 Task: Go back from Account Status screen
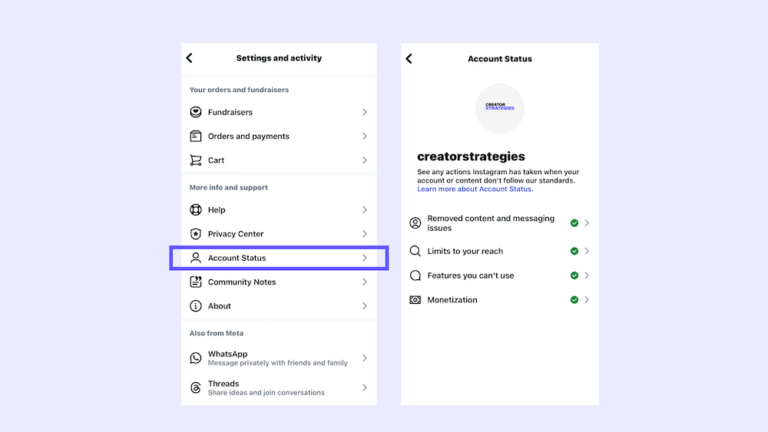tap(409, 59)
